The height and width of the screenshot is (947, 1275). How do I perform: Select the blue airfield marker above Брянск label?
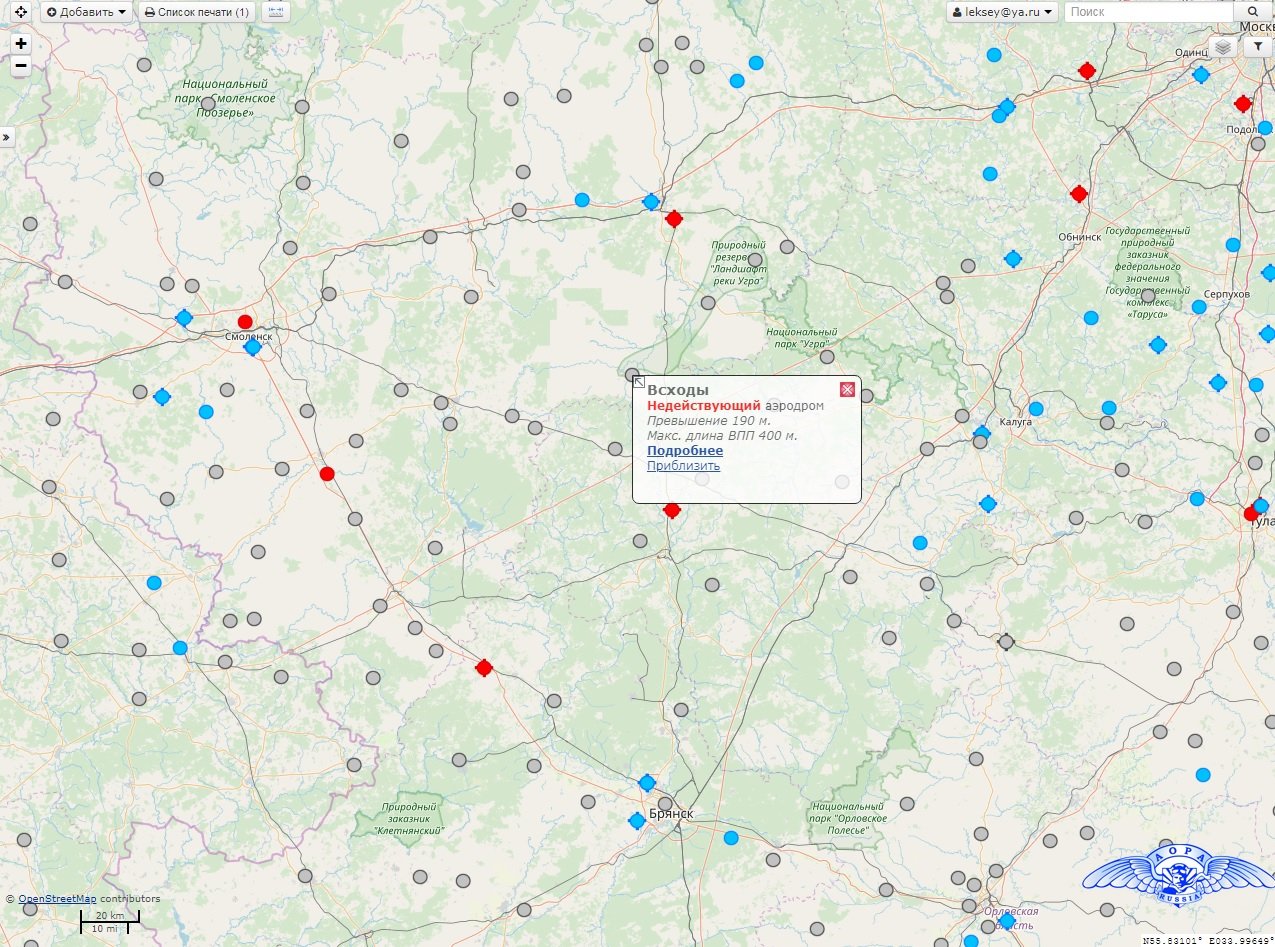[x=647, y=782]
